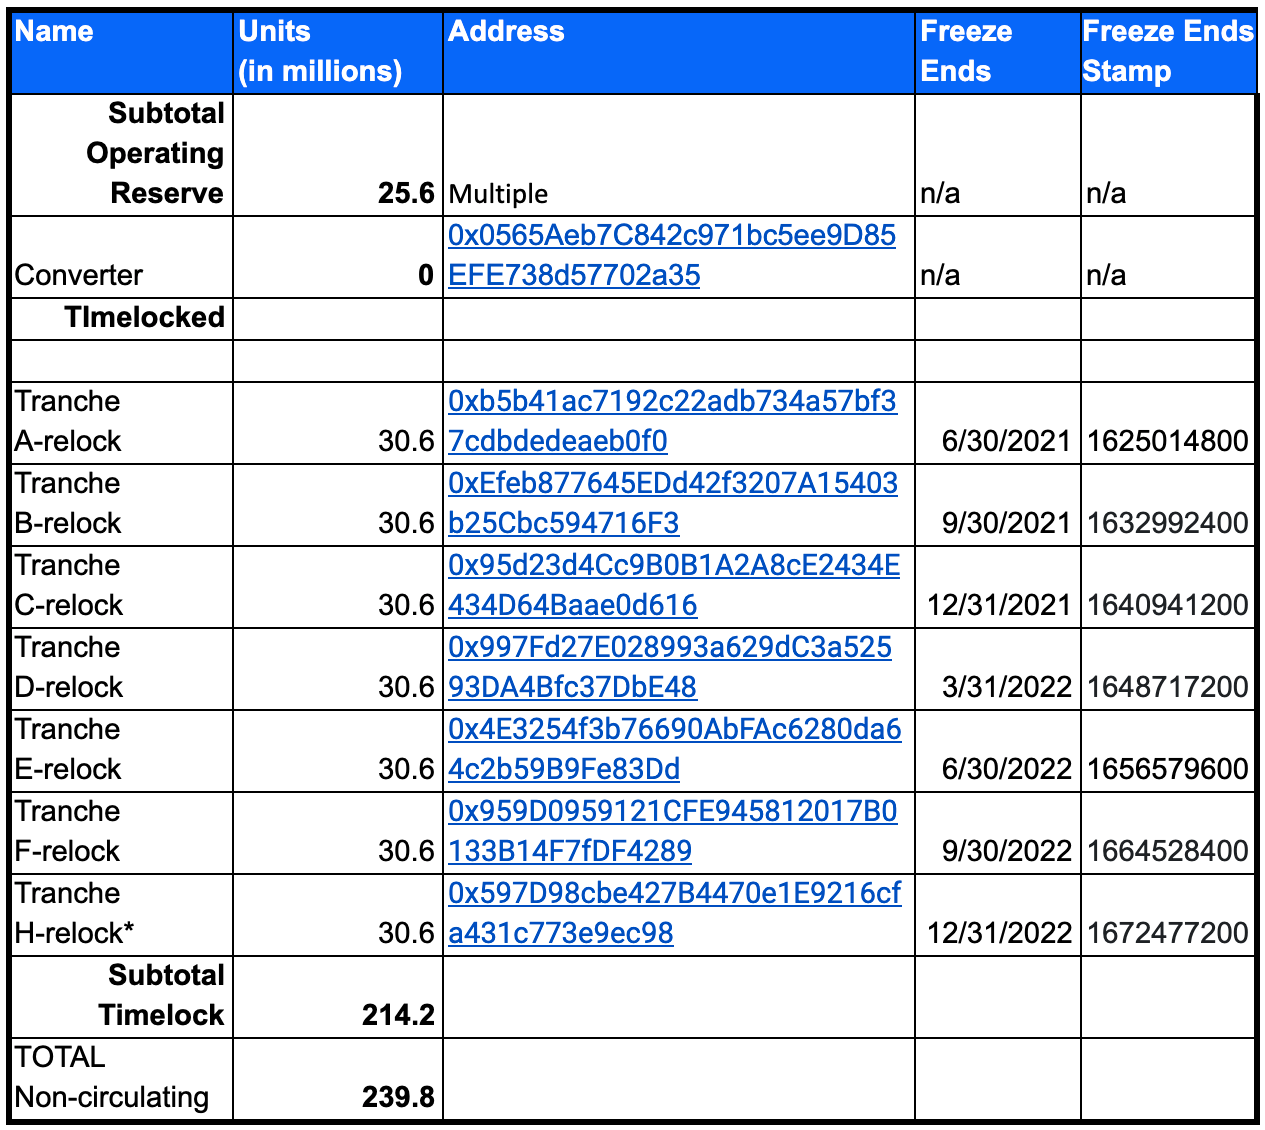Select the 12/31/2021 freeze date cell

998,587
